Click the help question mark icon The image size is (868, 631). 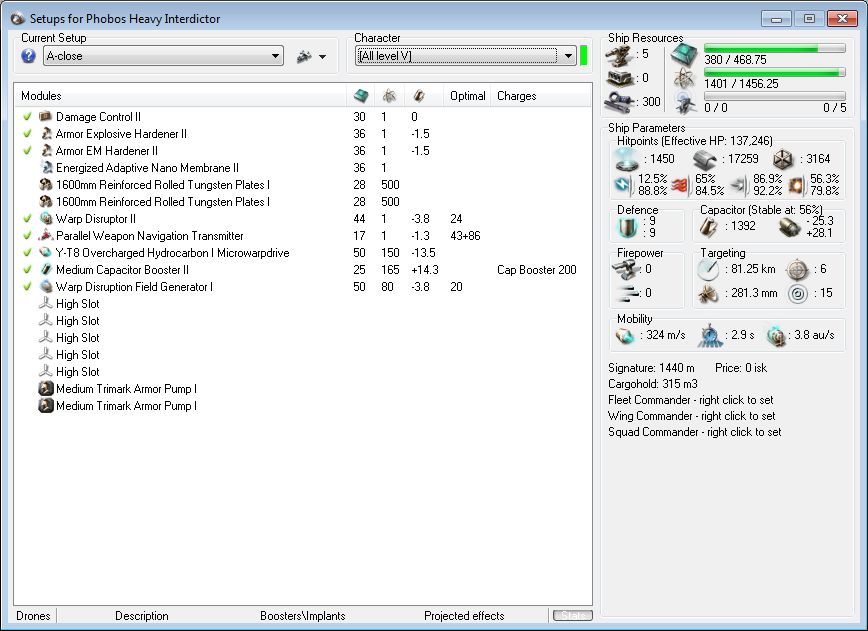[28, 56]
